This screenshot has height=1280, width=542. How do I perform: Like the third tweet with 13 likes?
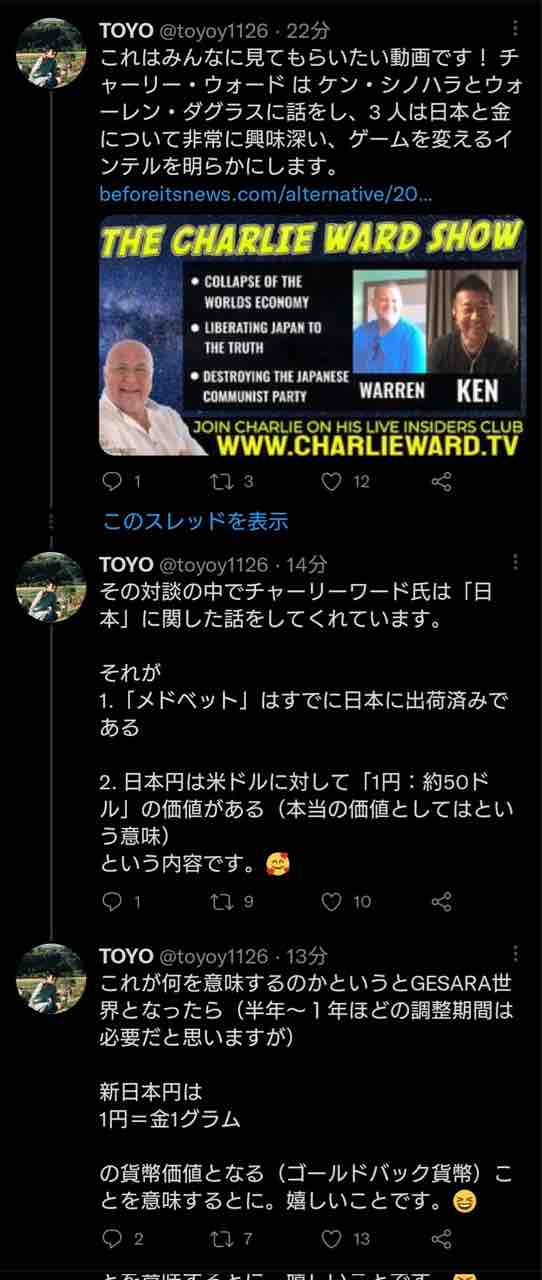pos(332,1239)
